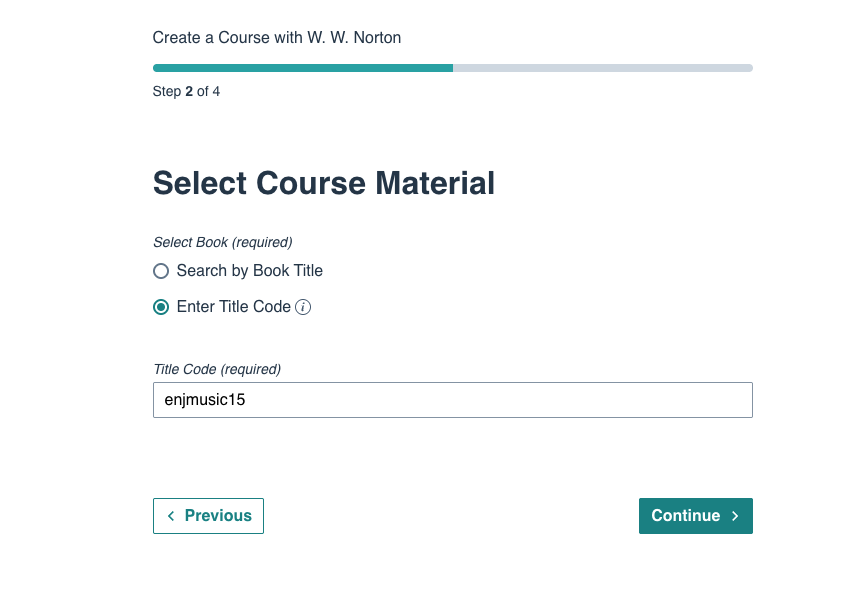Click the bold step number 2
This screenshot has width=845, height=589.
pos(189,92)
